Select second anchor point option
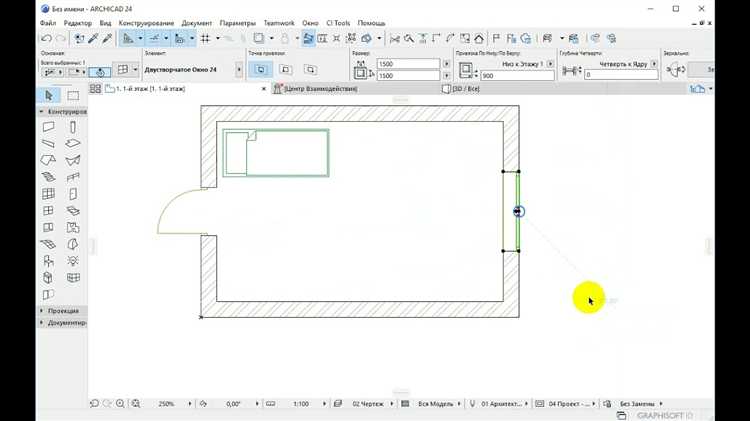 [286, 70]
